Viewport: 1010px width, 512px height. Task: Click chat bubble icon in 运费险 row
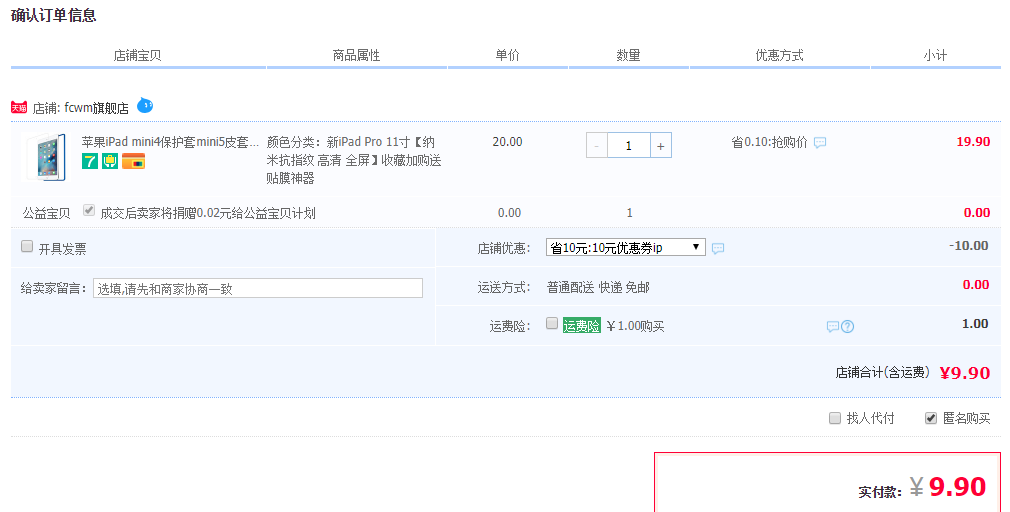point(832,326)
